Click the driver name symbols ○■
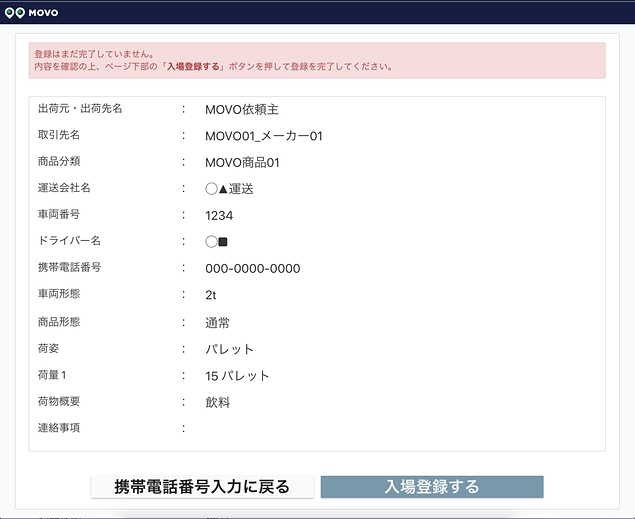 click(x=216, y=242)
